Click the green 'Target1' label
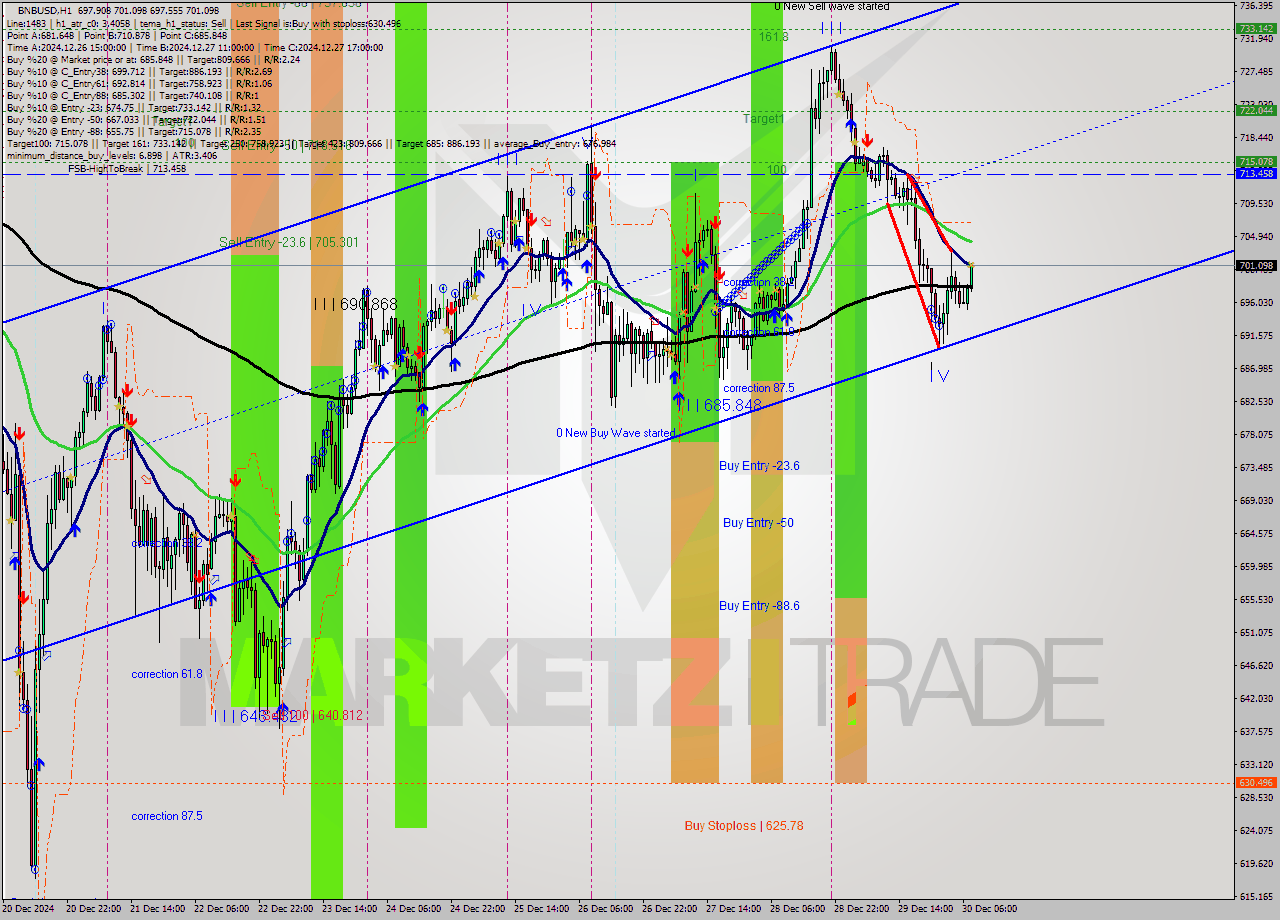This screenshot has width=1280, height=920. click(x=763, y=118)
